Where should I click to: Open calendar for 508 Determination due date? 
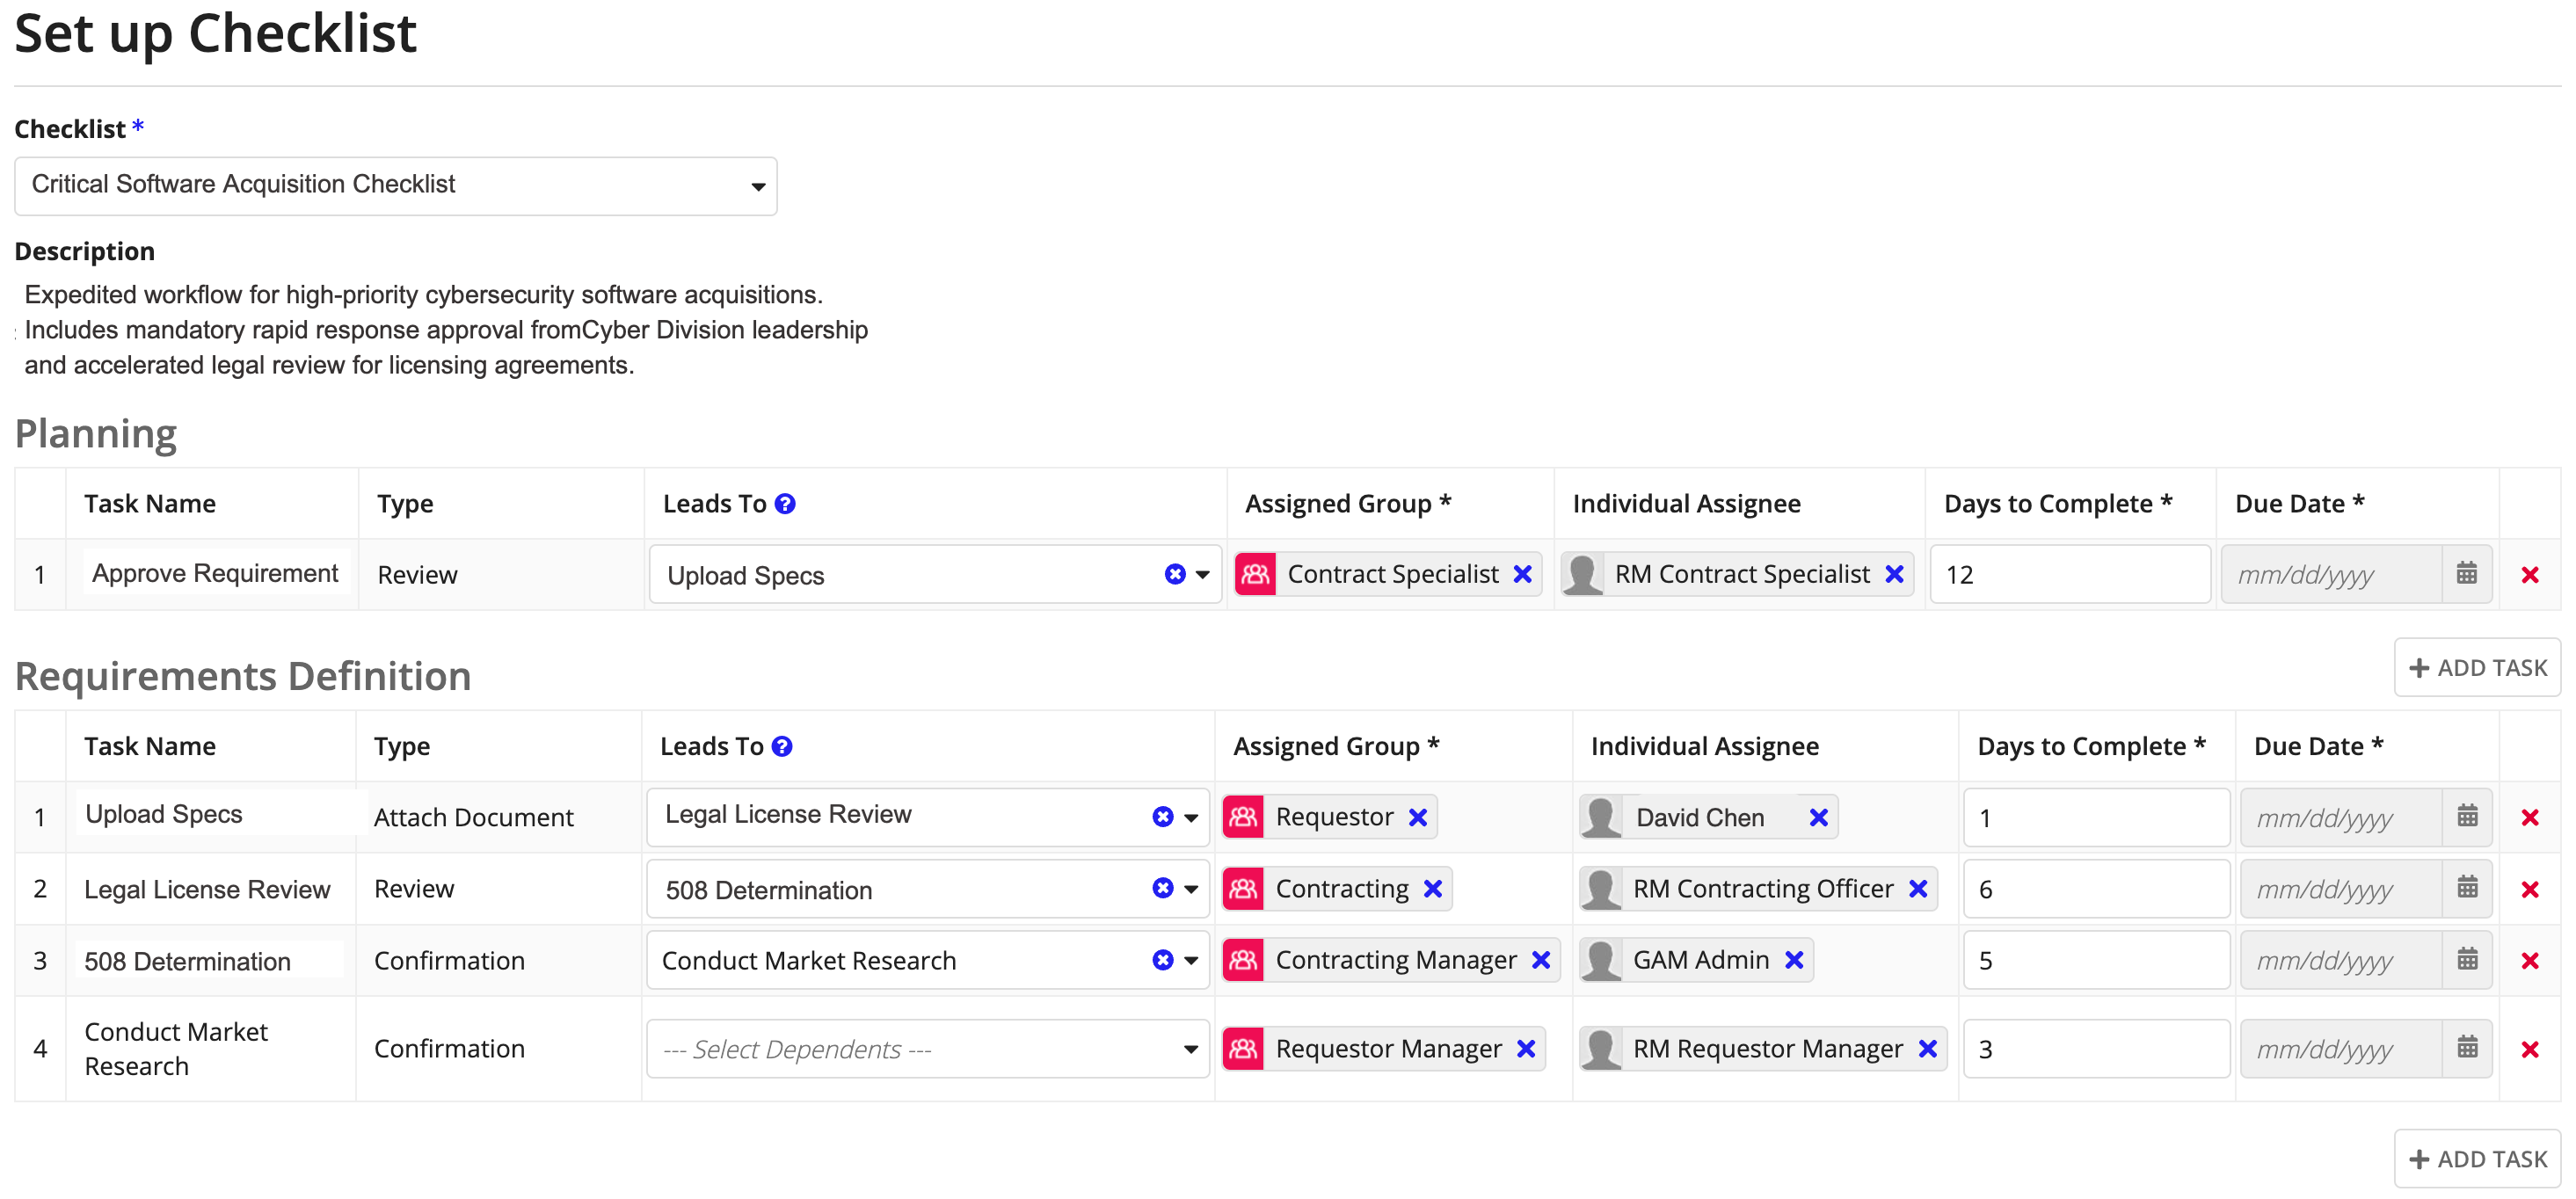pos(2466,960)
